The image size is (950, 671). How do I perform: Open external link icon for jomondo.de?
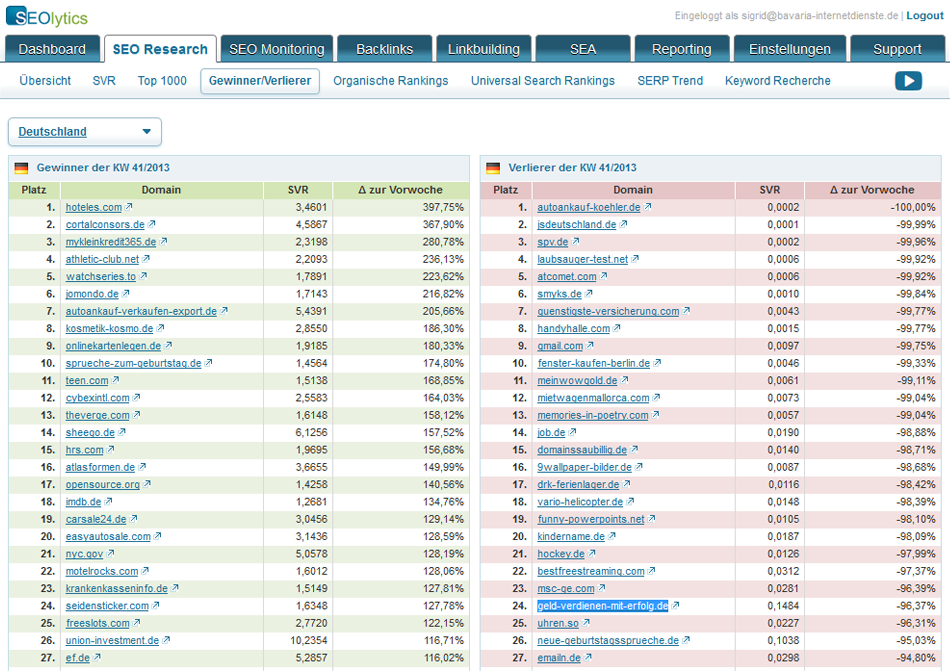(125, 294)
